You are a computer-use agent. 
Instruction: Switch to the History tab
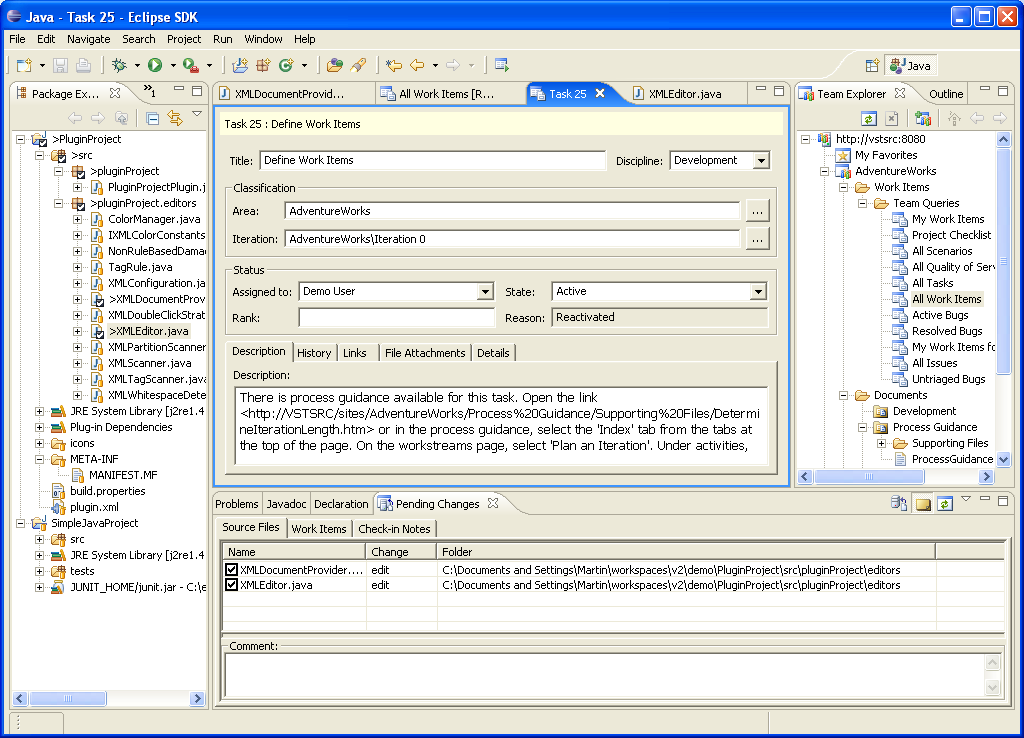pyautogui.click(x=314, y=353)
